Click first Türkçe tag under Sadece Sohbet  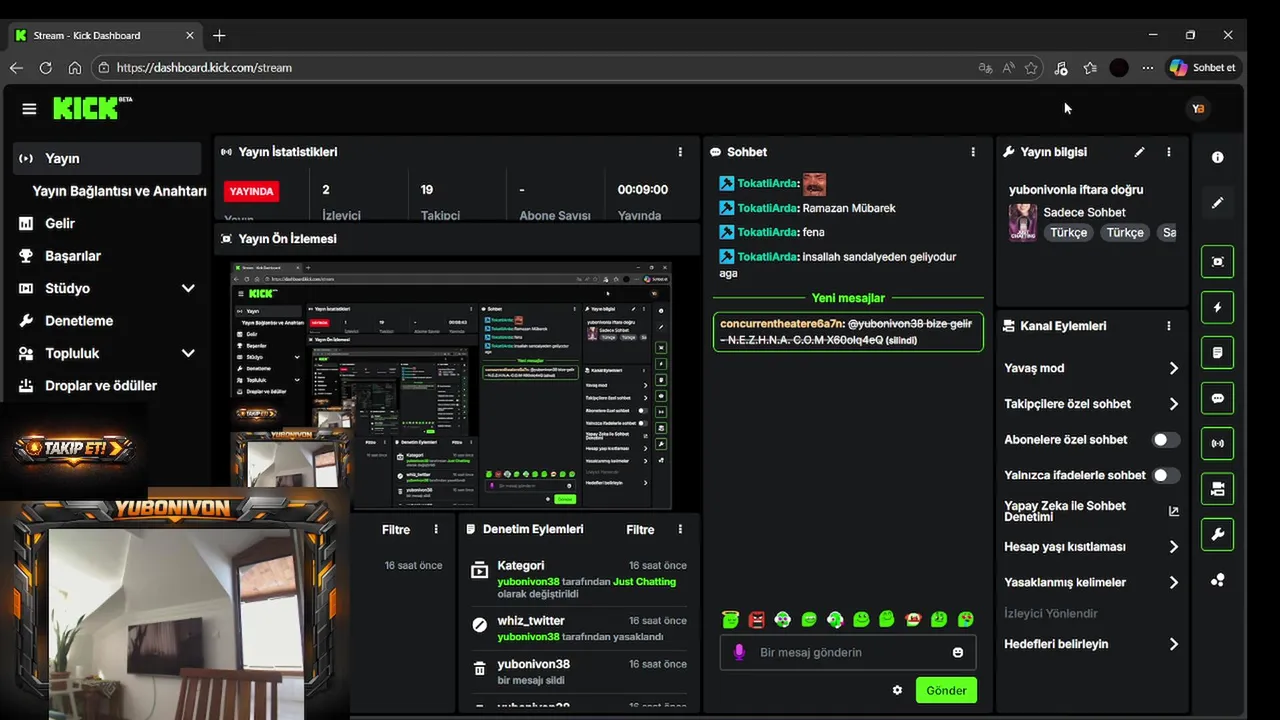[1068, 232]
